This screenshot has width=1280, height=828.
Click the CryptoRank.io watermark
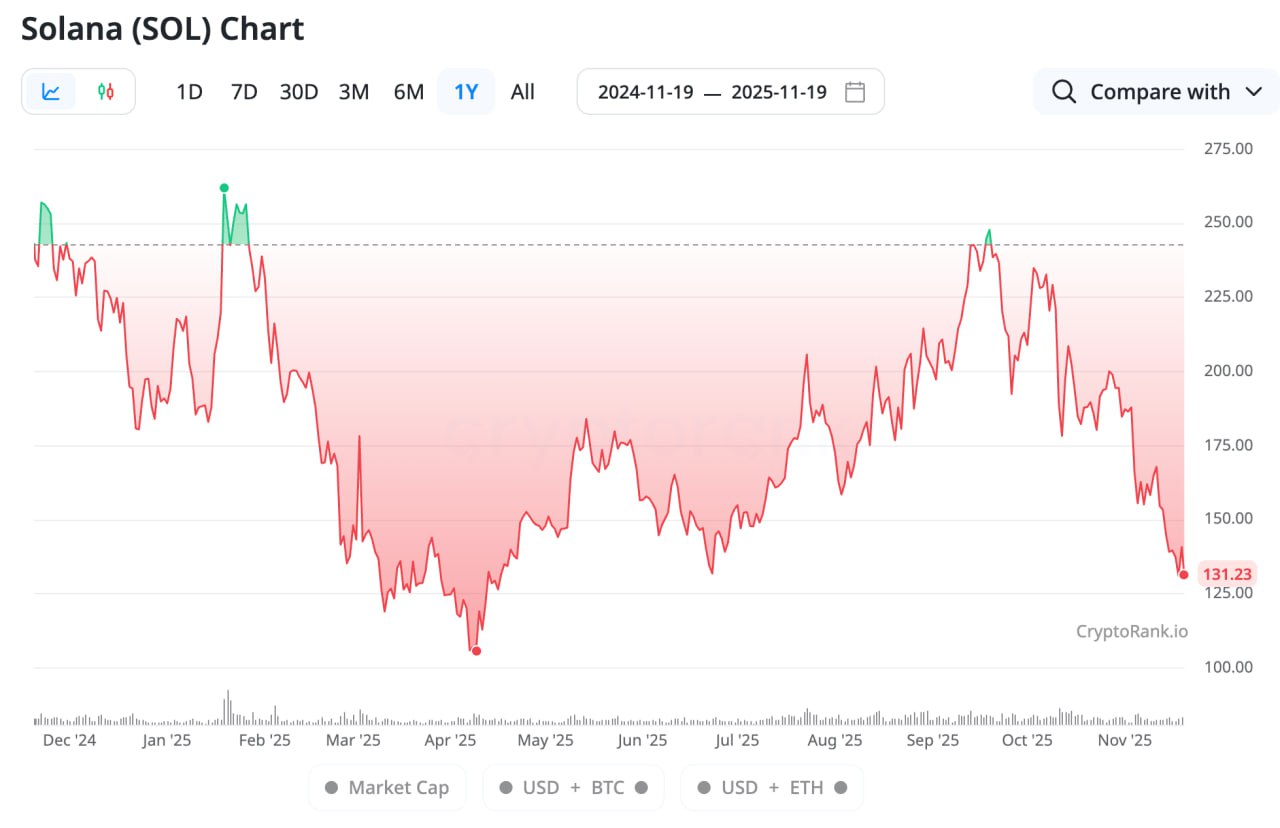tap(1132, 631)
